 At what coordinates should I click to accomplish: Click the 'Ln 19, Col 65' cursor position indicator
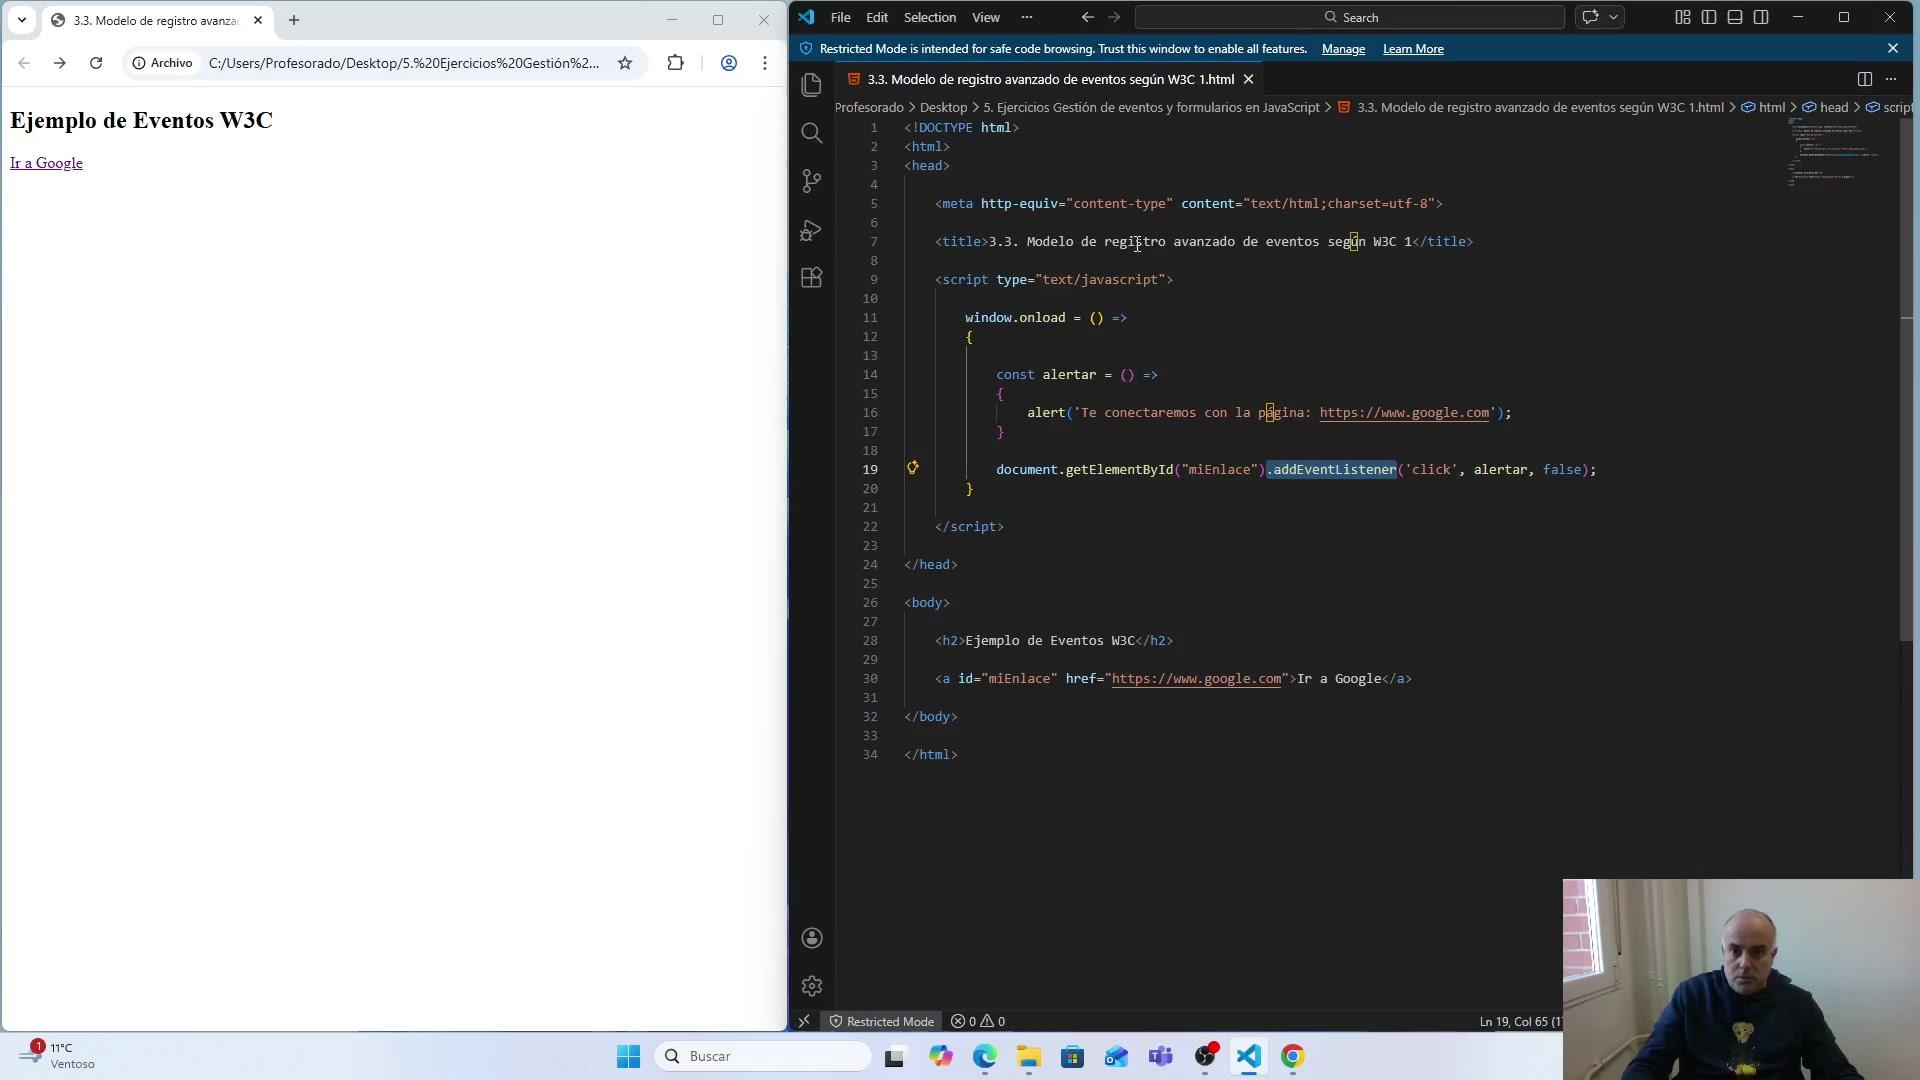[1520, 1021]
